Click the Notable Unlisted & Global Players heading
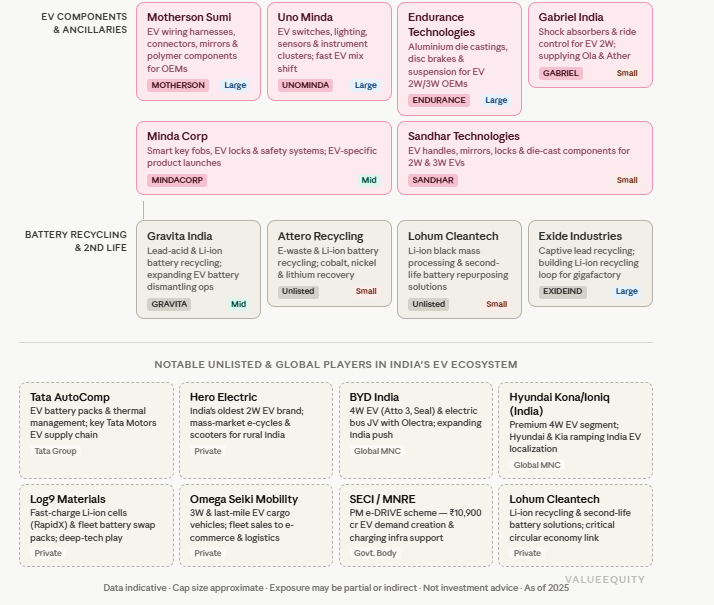This screenshot has height=605, width=714. [x=336, y=365]
